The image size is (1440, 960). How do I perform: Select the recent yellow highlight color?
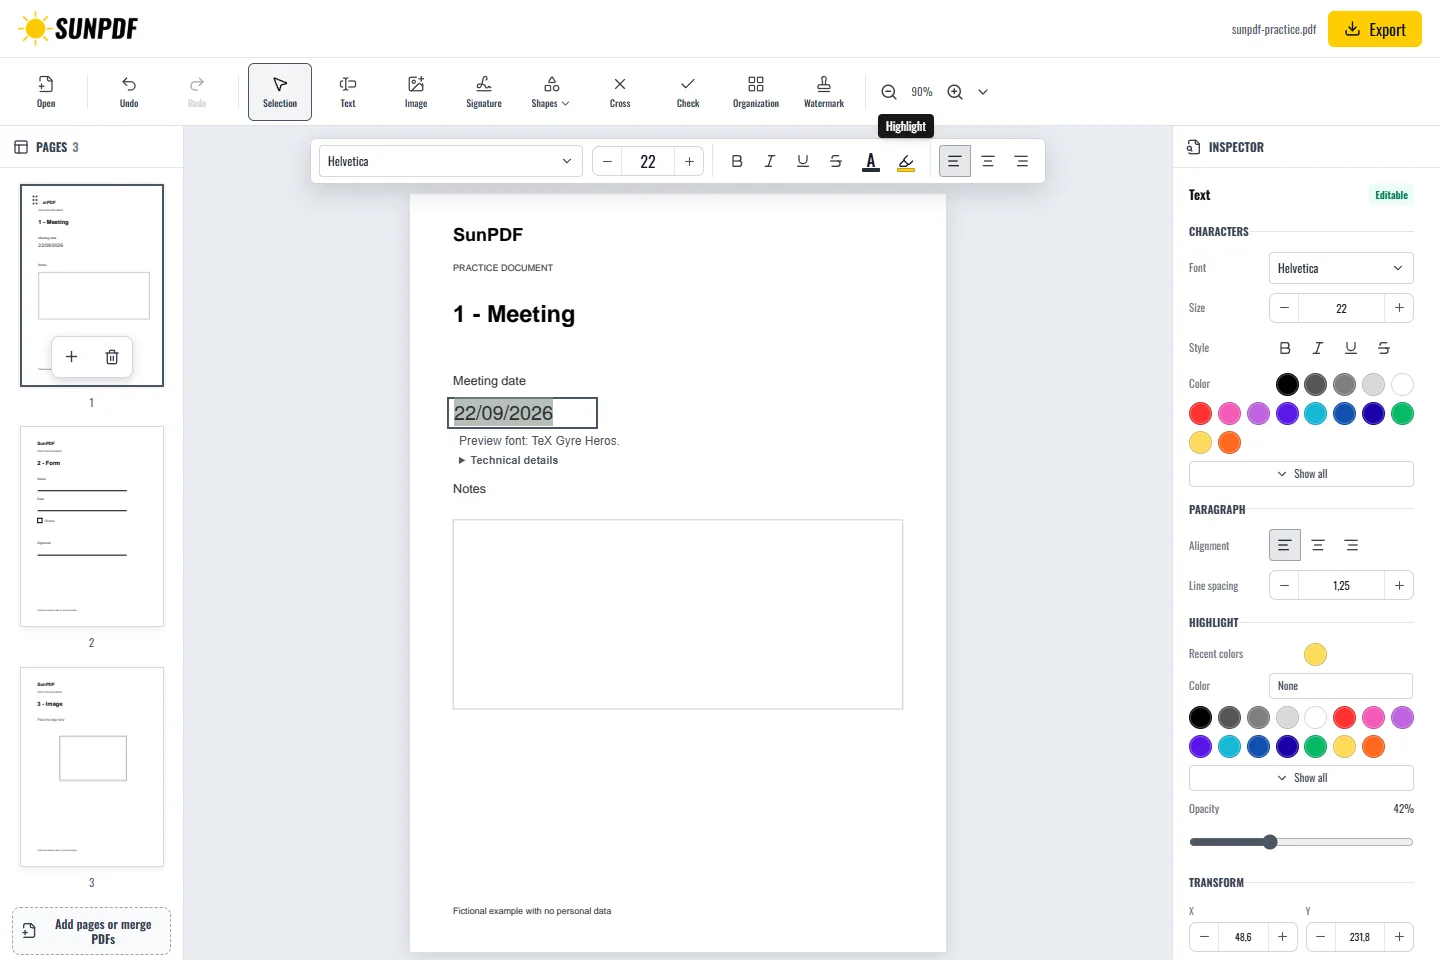coord(1315,654)
